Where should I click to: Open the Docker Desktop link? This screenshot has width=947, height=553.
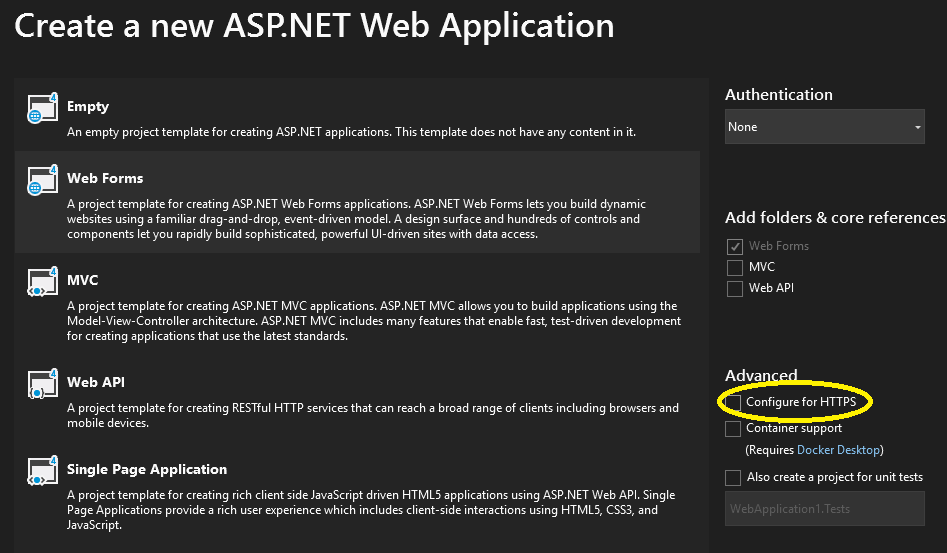pos(838,450)
